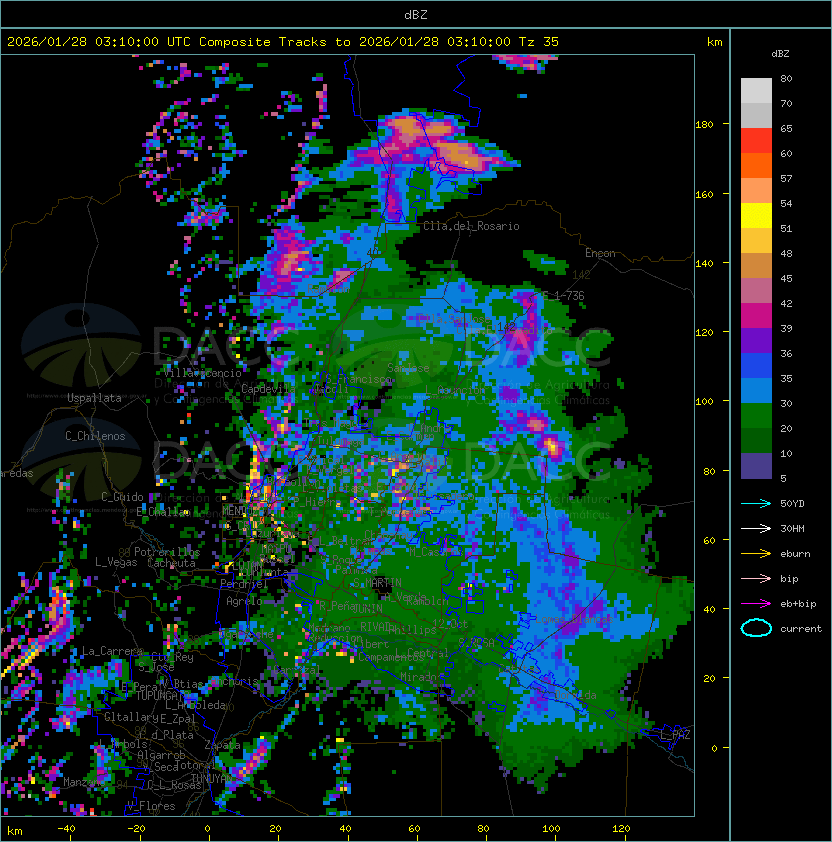Click the 'Uspallata' map label
This screenshot has width=832, height=842.
[94, 398]
